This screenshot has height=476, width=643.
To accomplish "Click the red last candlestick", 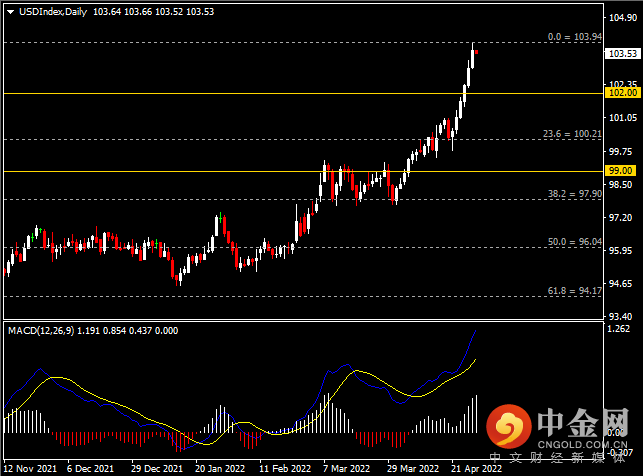I will (x=477, y=52).
